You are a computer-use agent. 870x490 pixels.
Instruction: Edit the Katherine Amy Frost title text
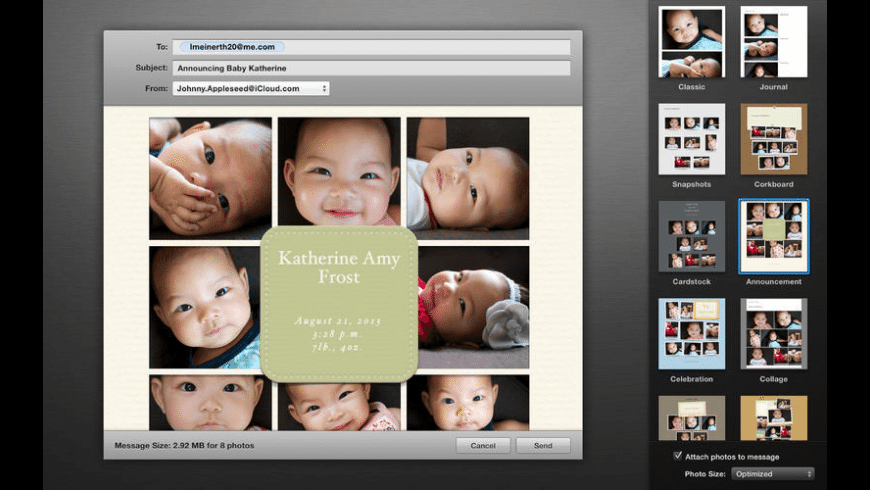pyautogui.click(x=339, y=267)
